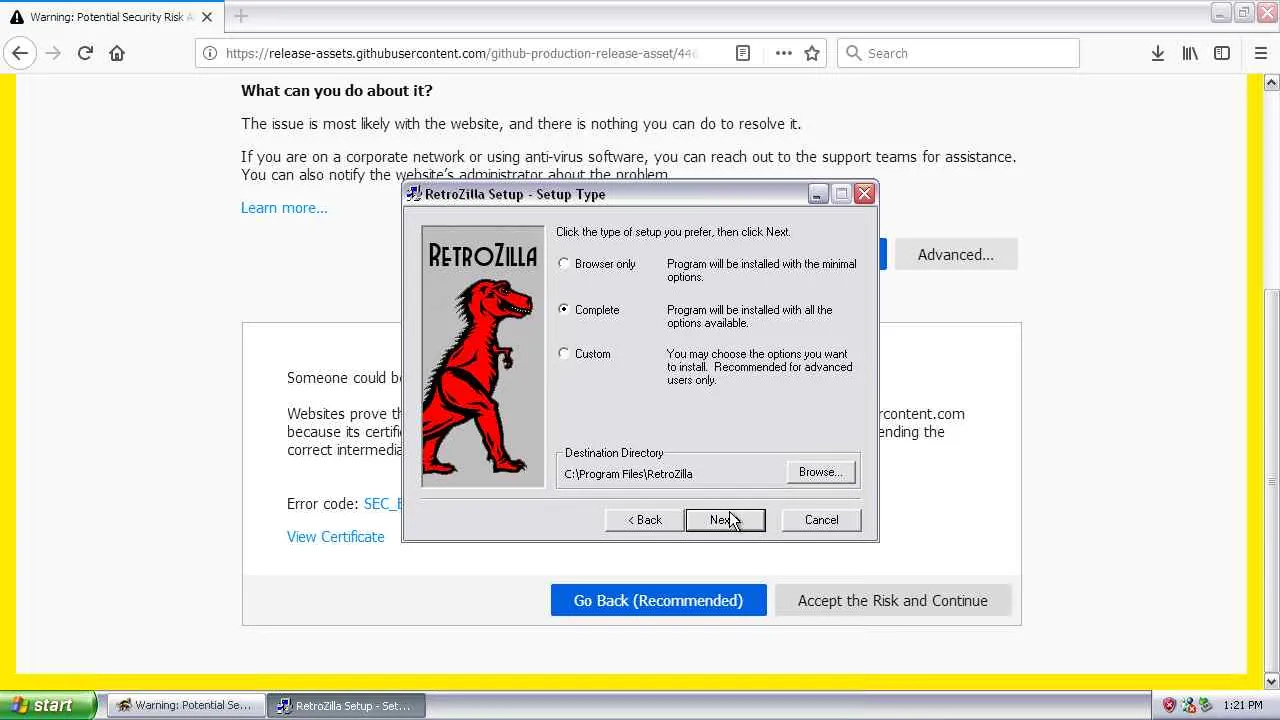Click the network tray icon with red X

click(1187, 705)
